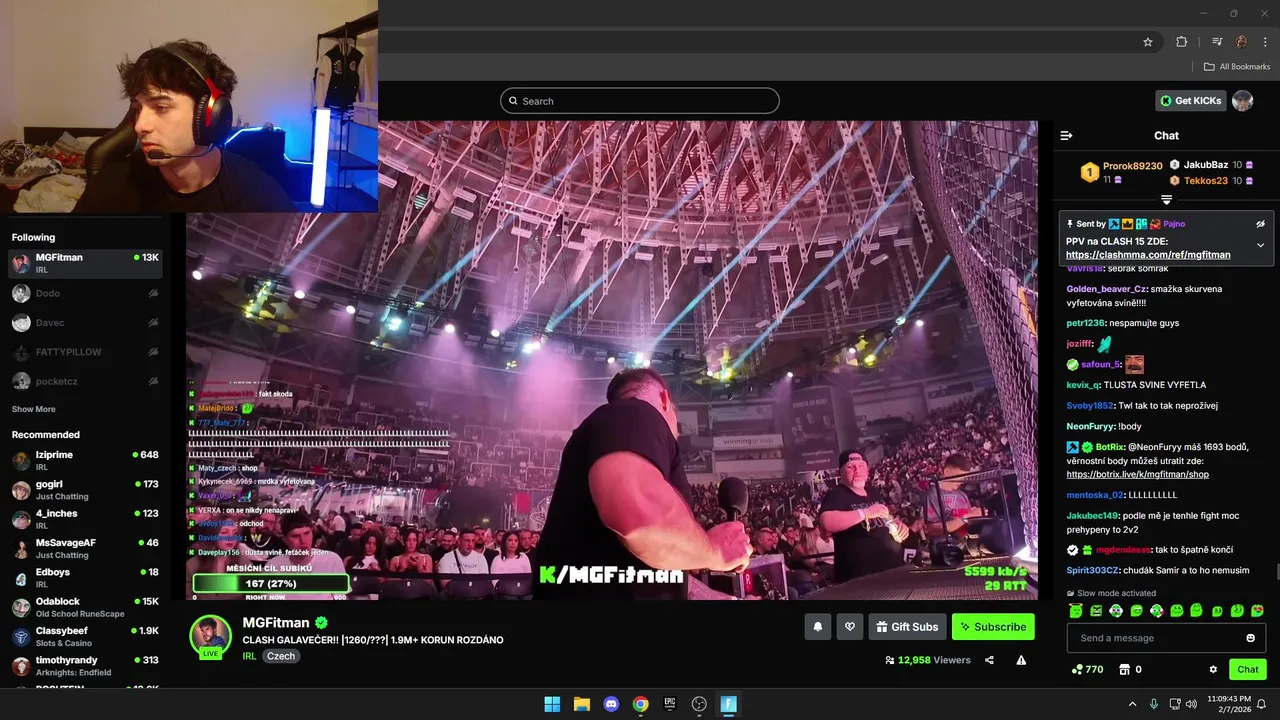This screenshot has height=720, width=1280.
Task: Open the emoji picker in message box
Action: click(1250, 638)
